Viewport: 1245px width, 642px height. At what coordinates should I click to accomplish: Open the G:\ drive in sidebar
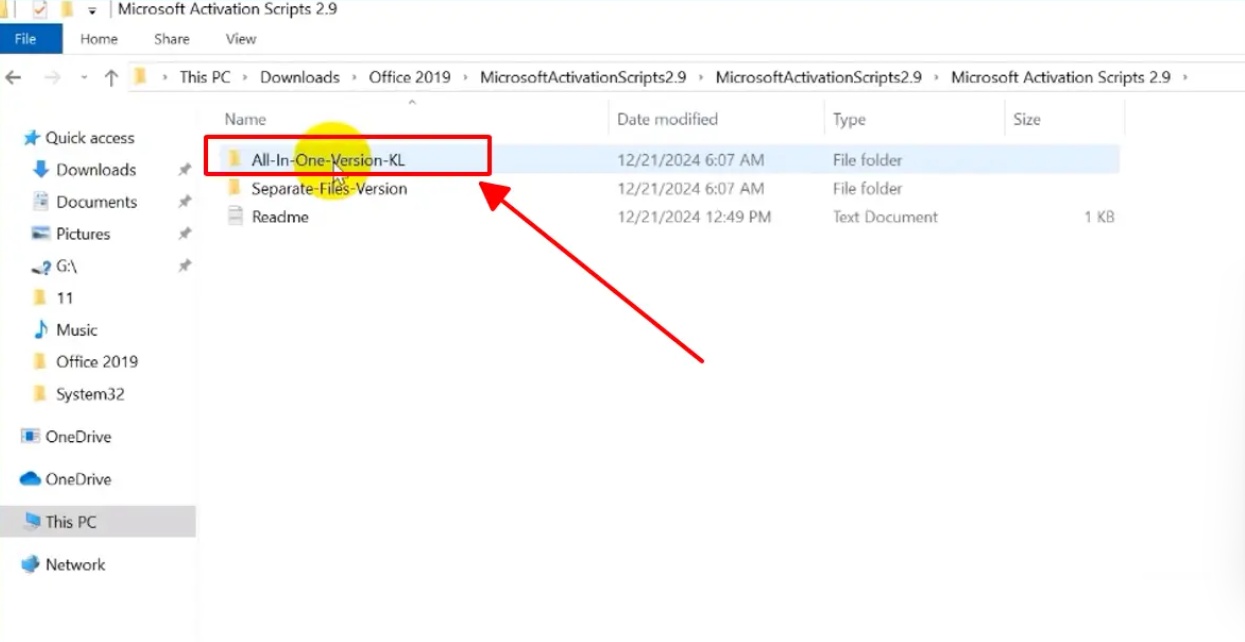click(66, 266)
